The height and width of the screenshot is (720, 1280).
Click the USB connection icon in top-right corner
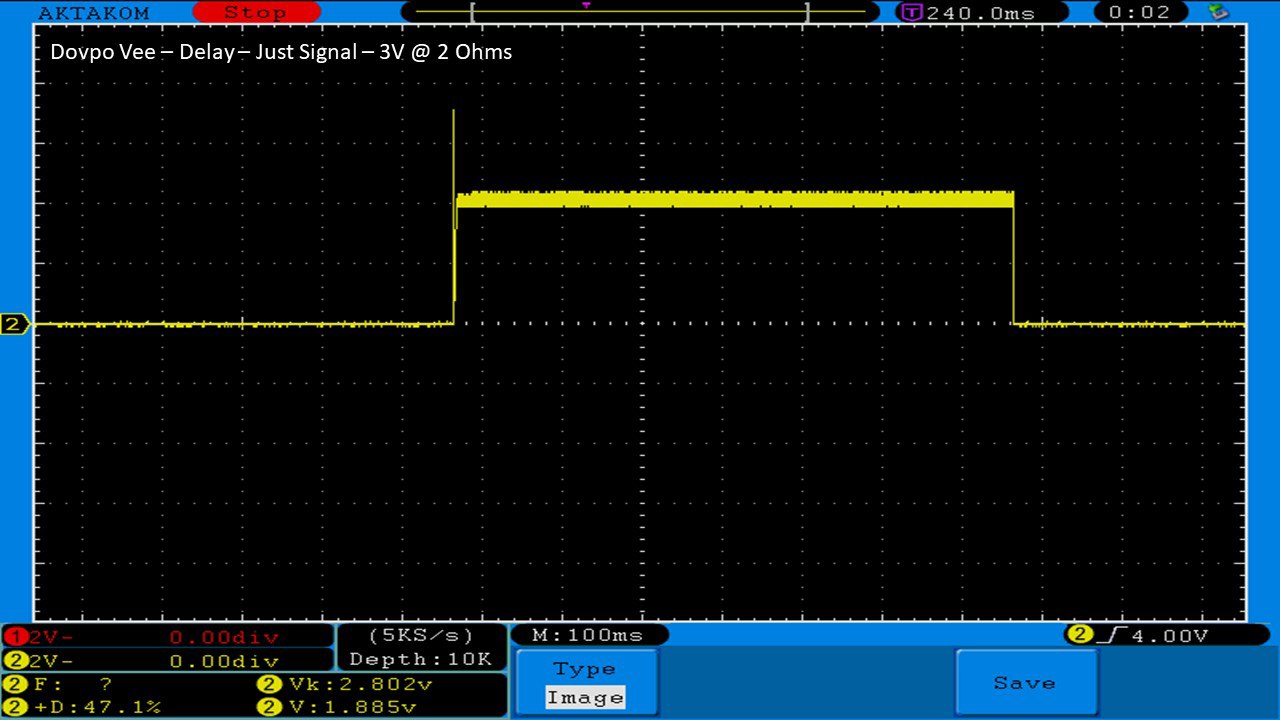coord(1218,12)
